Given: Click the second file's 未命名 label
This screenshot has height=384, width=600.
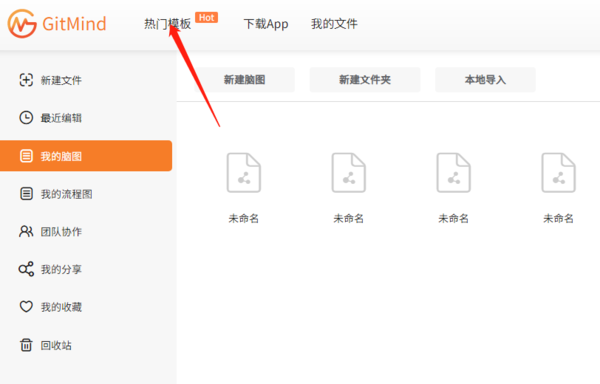Looking at the screenshot, I should (x=349, y=218).
